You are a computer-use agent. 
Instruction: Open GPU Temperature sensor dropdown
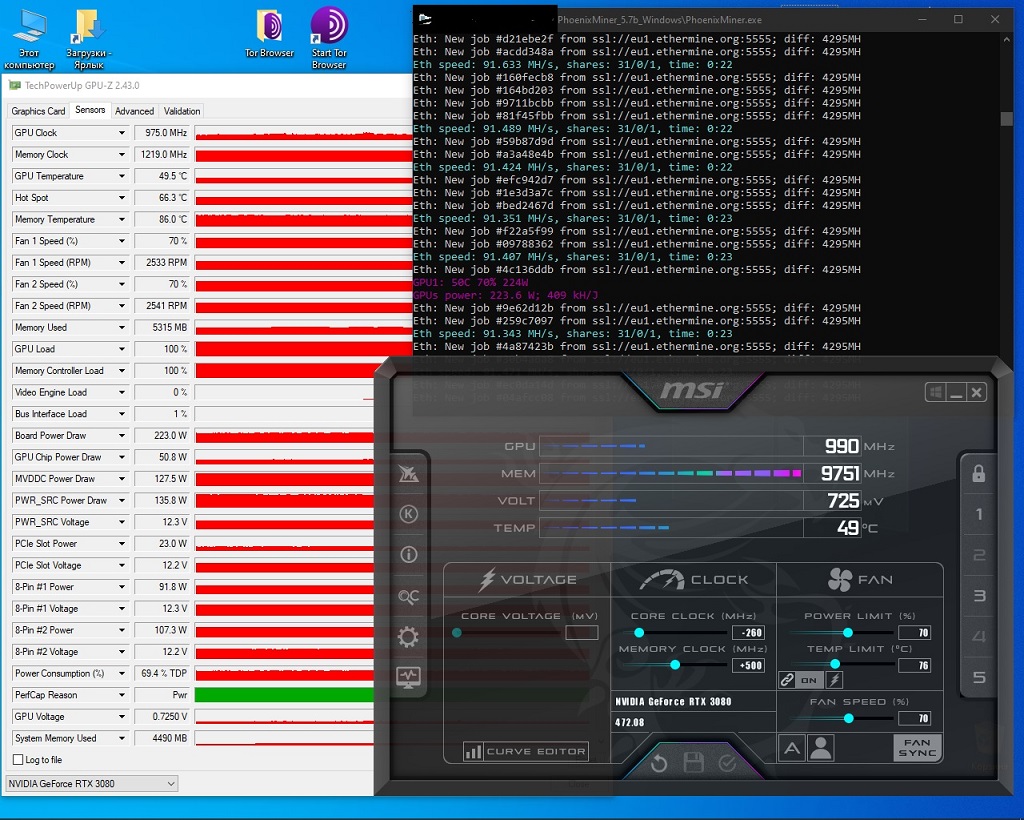point(121,176)
